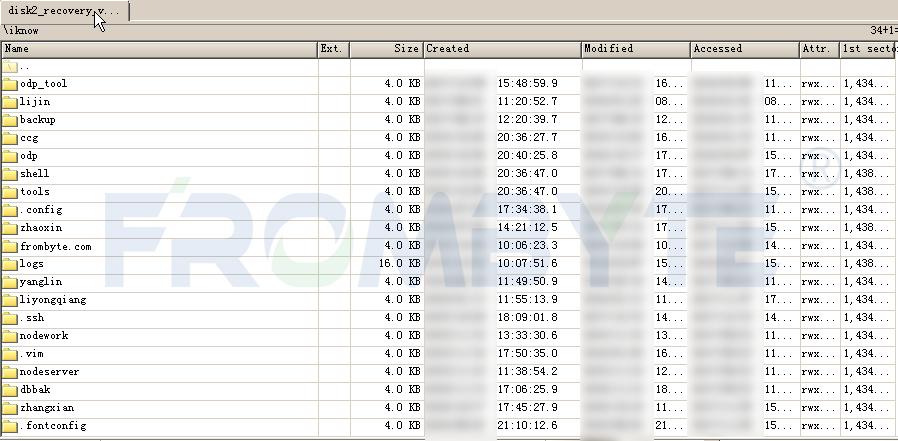Image resolution: width=898 pixels, height=441 pixels.
Task: Select the liyongqiang folder icon
Action: tap(10, 300)
